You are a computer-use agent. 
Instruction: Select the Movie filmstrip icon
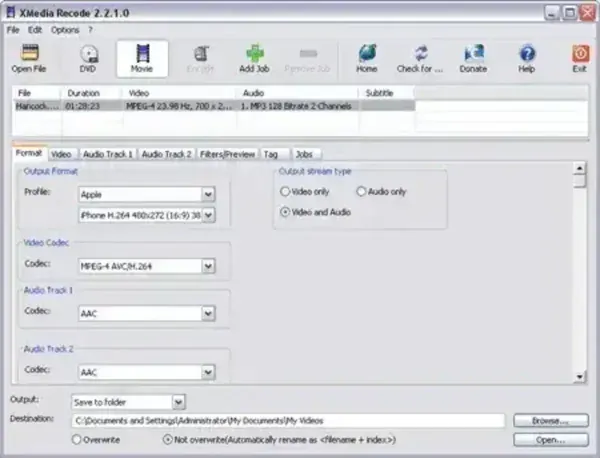pyautogui.click(x=141, y=54)
